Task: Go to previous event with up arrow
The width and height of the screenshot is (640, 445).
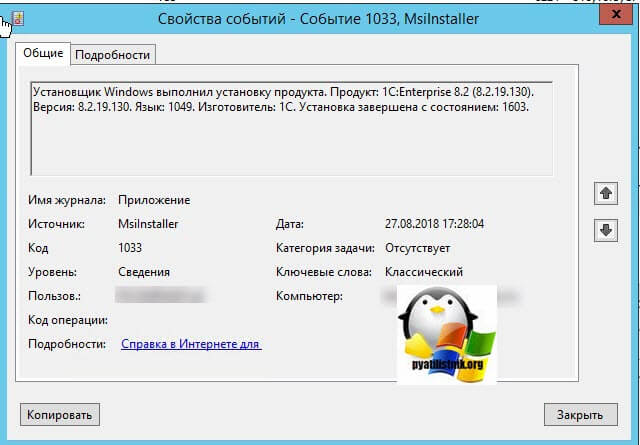Action: click(606, 193)
